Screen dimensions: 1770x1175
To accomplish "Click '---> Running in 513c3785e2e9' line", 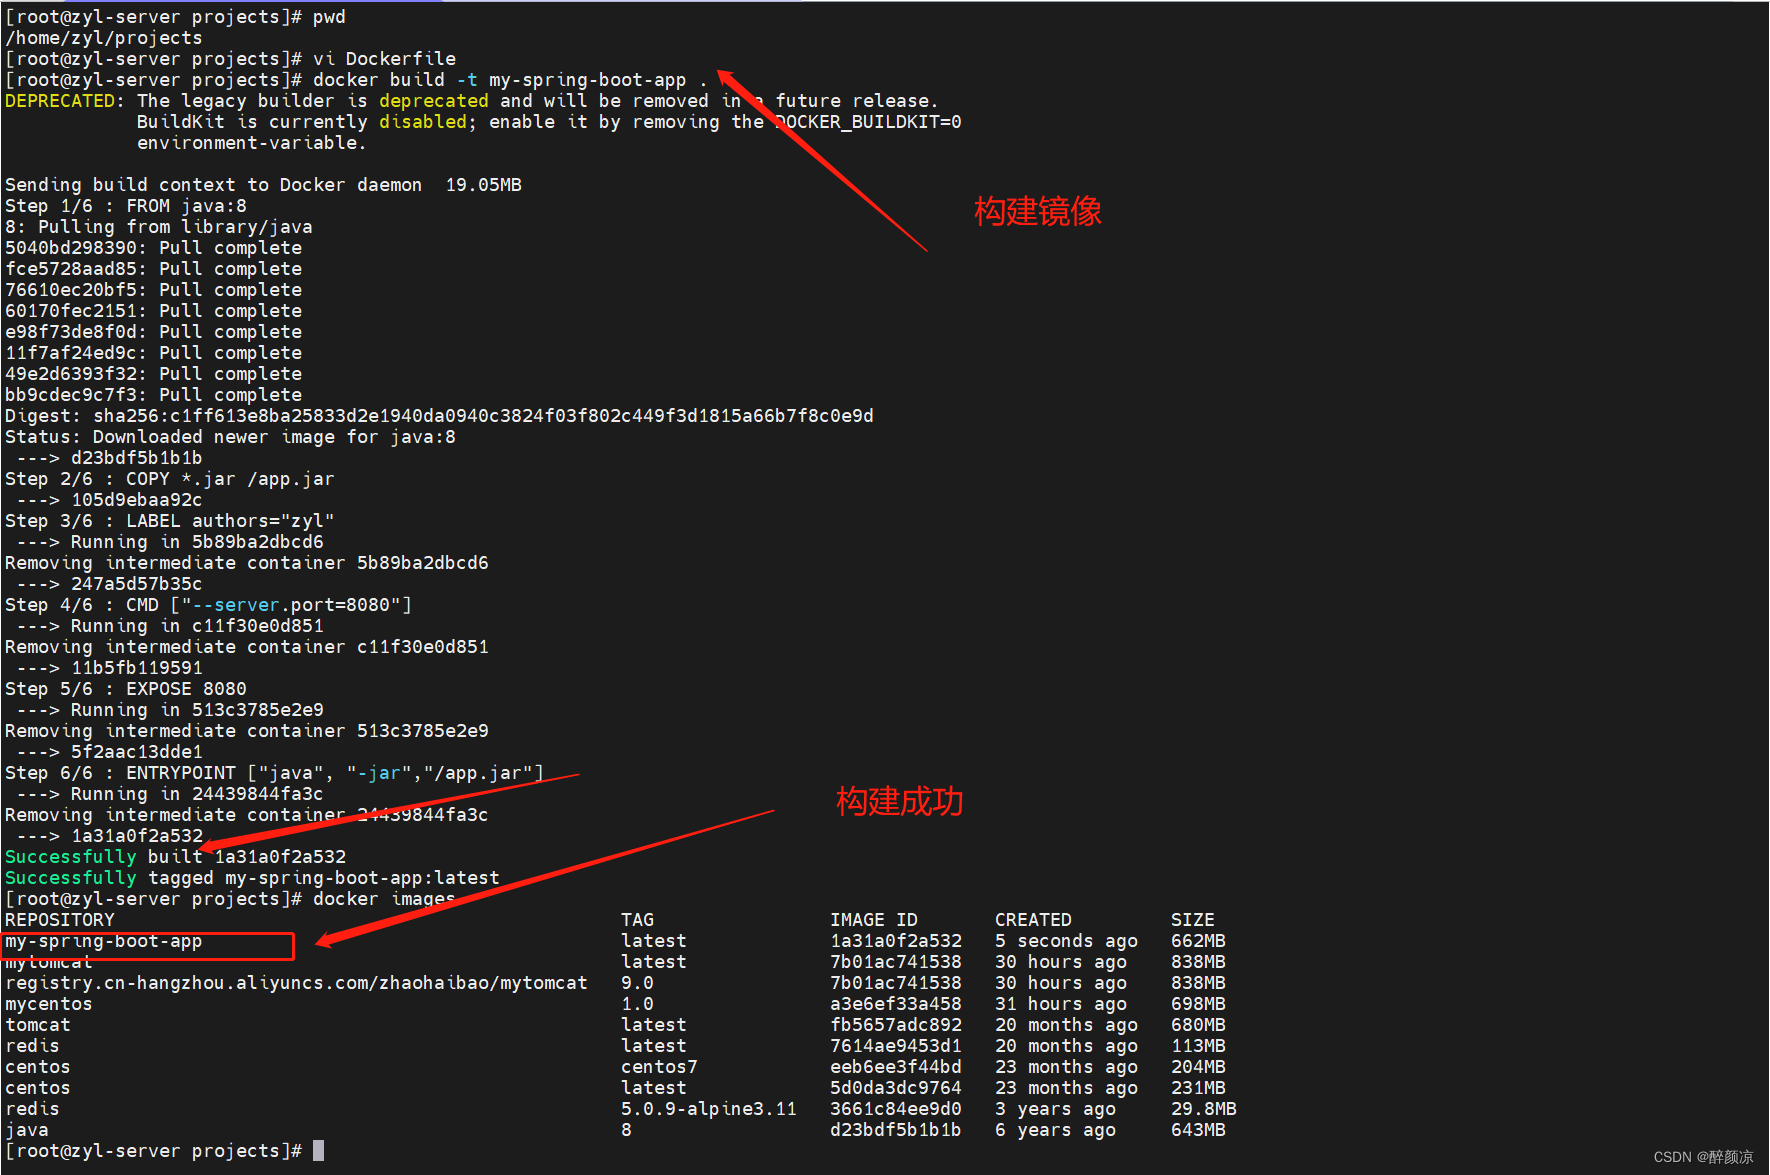I will click(170, 710).
